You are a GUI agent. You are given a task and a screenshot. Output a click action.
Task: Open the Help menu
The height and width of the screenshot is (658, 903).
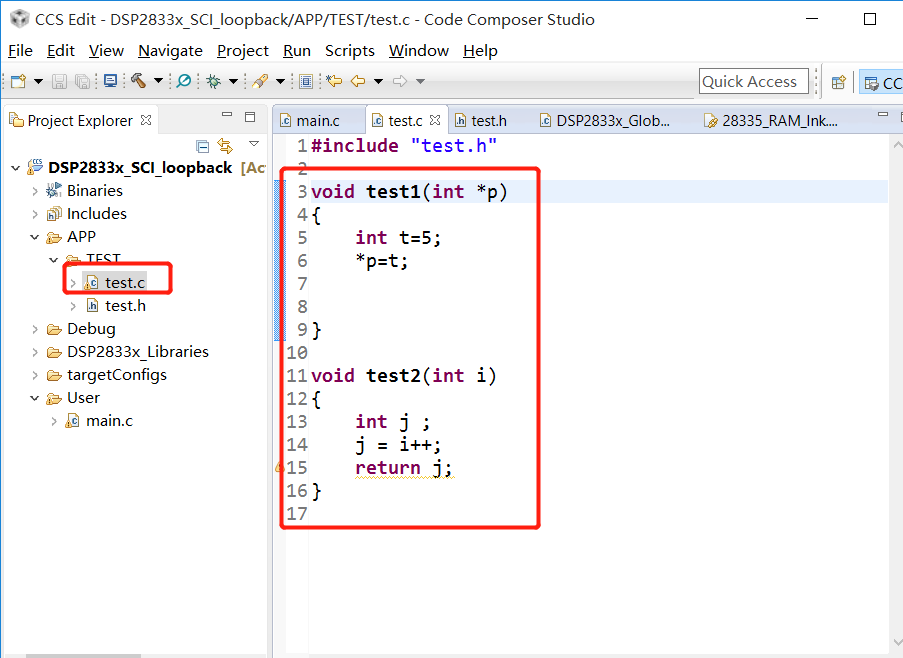[x=480, y=51]
